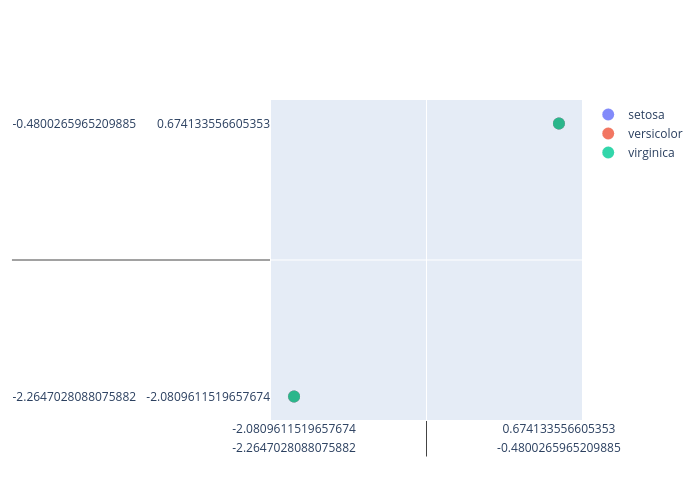Click the black vertical divider below plot
The width and height of the screenshot is (700, 500).
[x=426, y=439]
